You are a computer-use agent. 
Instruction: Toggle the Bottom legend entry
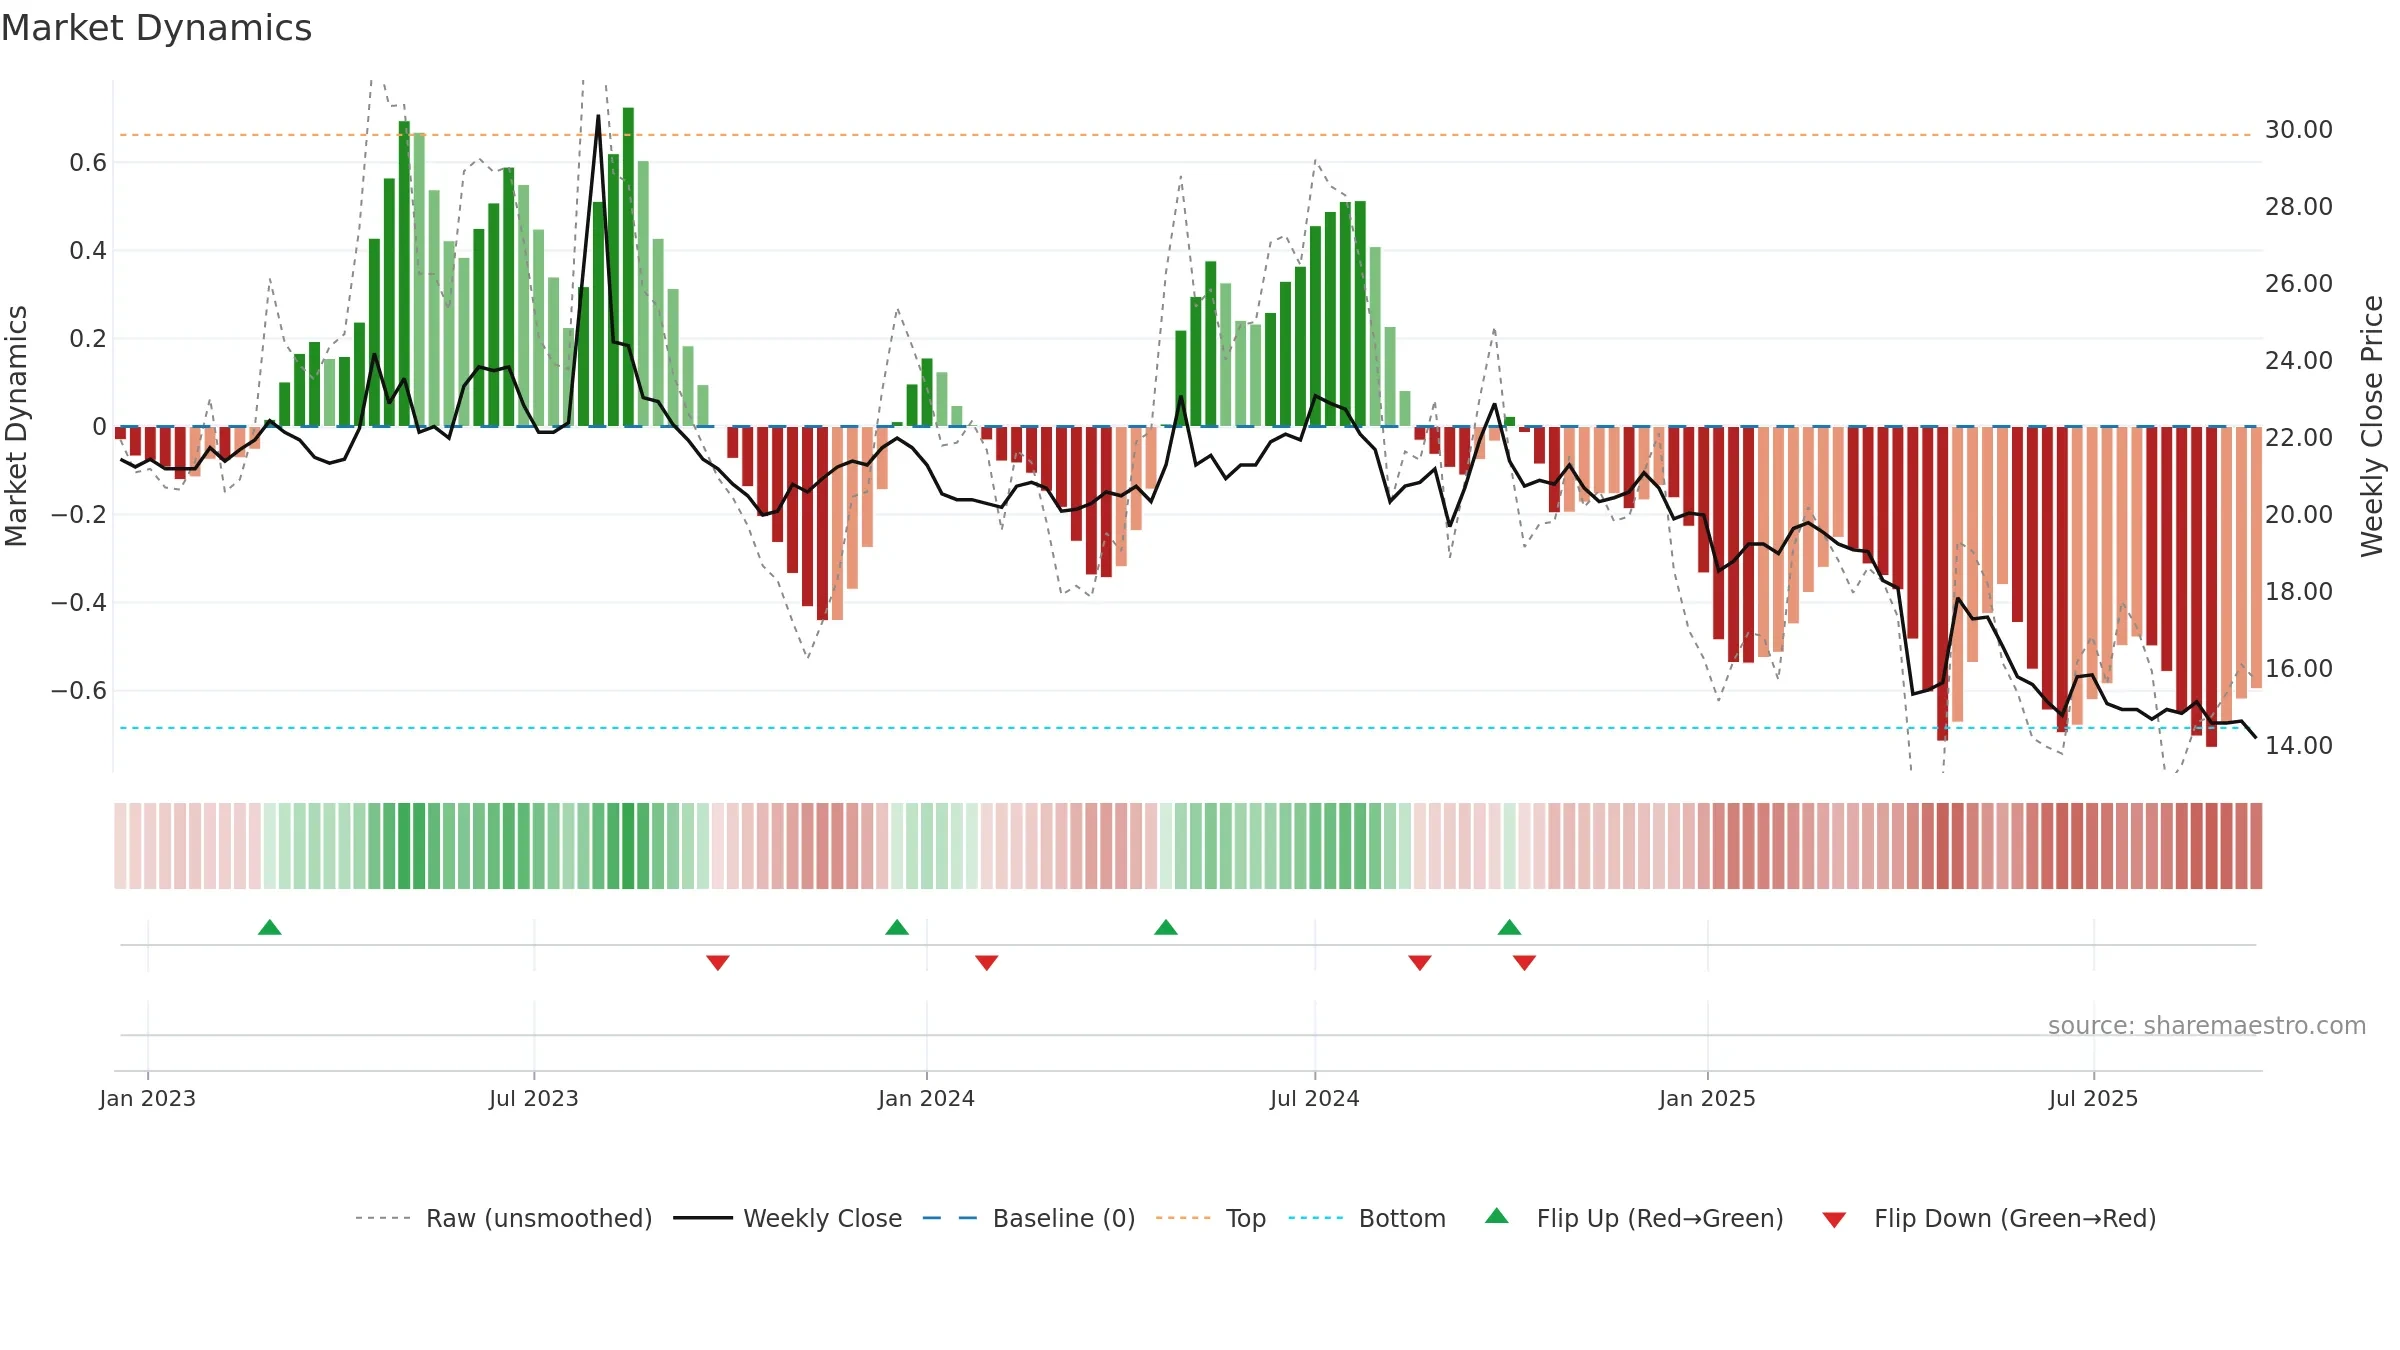coord(1367,1218)
